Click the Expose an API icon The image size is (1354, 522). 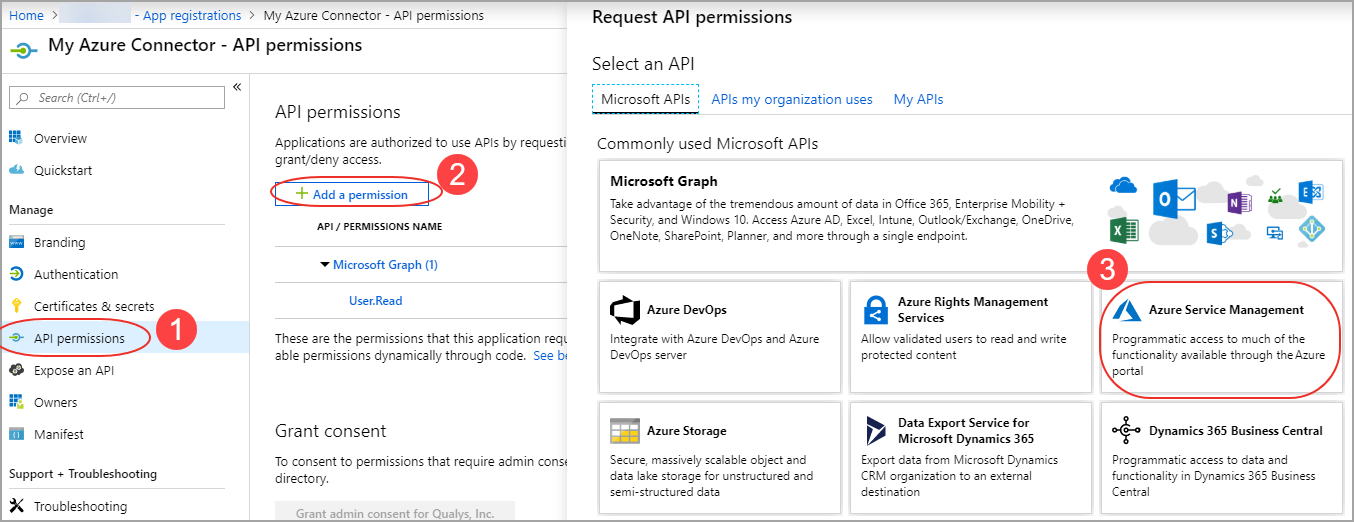click(x=16, y=370)
